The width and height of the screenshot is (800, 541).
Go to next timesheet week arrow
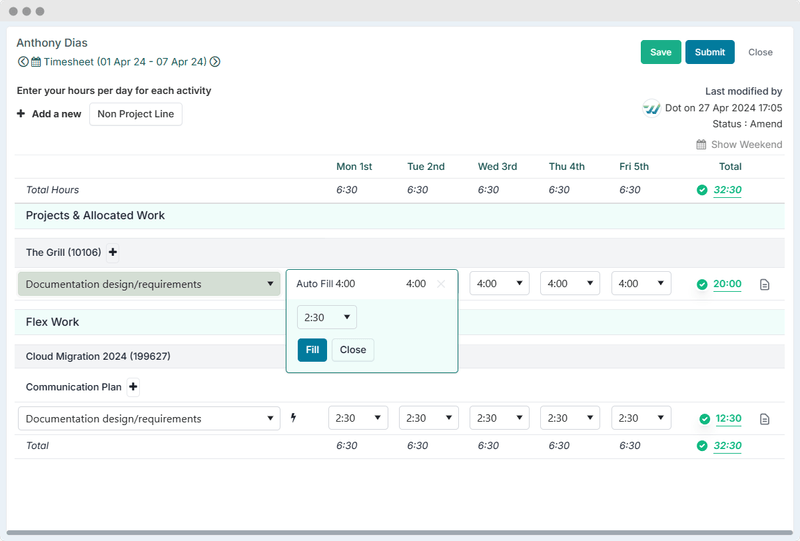pos(215,62)
